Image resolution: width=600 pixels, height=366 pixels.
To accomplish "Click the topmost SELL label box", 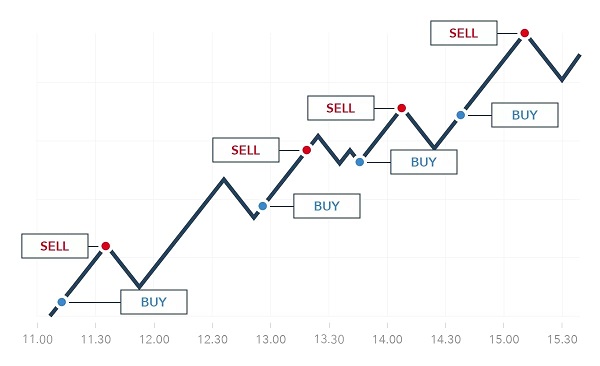I will click(464, 33).
